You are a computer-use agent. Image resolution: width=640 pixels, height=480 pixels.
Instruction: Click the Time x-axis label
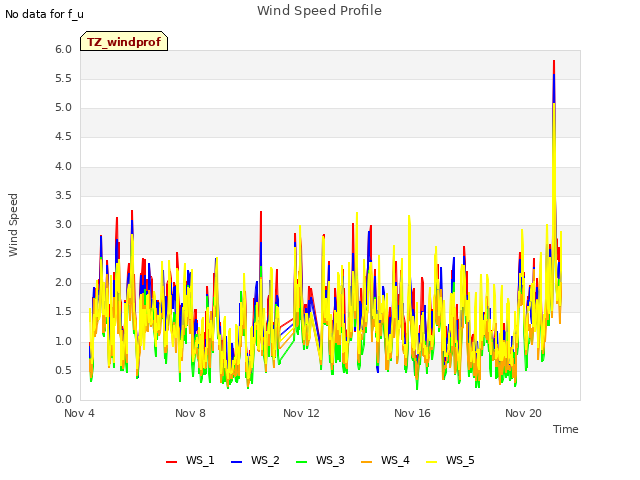click(565, 429)
